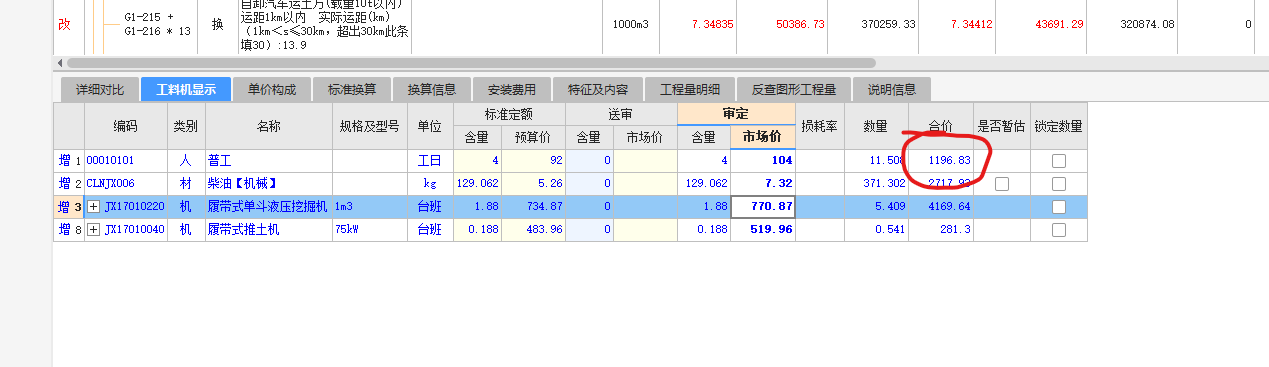The width and height of the screenshot is (1269, 367).
Task: Click the quantity value 5.409
Action: point(876,206)
